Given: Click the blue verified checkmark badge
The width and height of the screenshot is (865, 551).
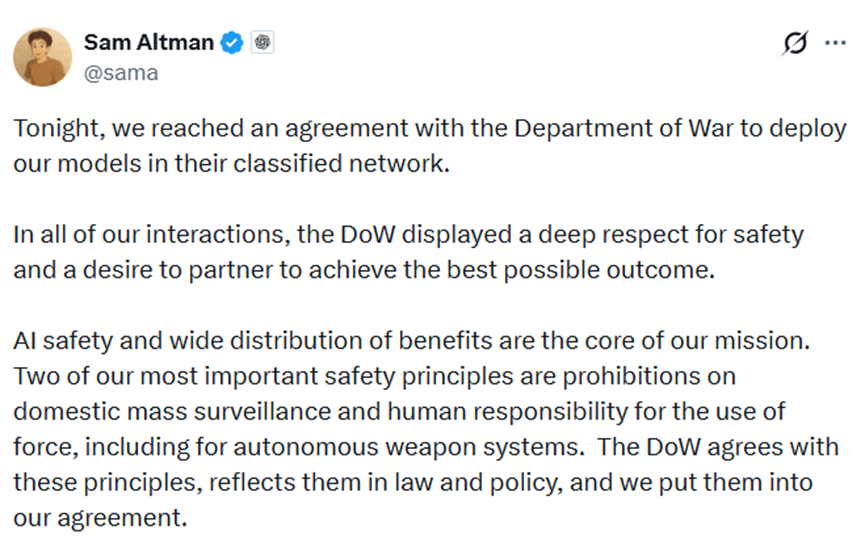Looking at the screenshot, I should pyautogui.click(x=233, y=42).
